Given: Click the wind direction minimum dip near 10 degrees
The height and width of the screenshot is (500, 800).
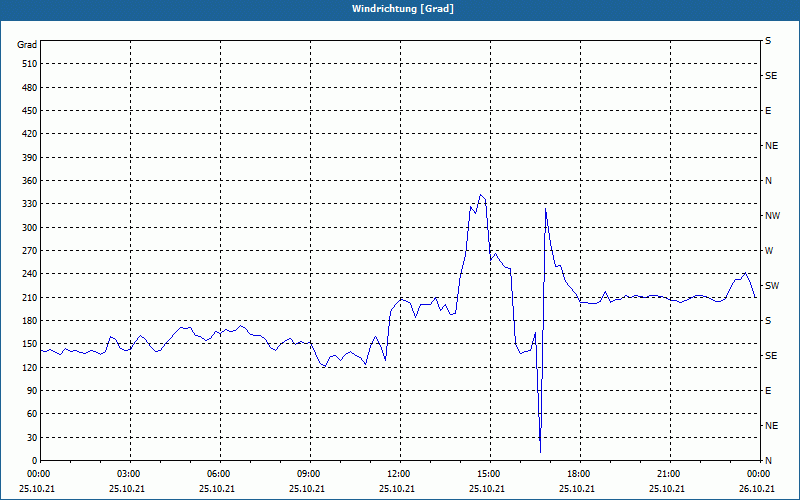Looking at the screenshot, I should (x=540, y=452).
